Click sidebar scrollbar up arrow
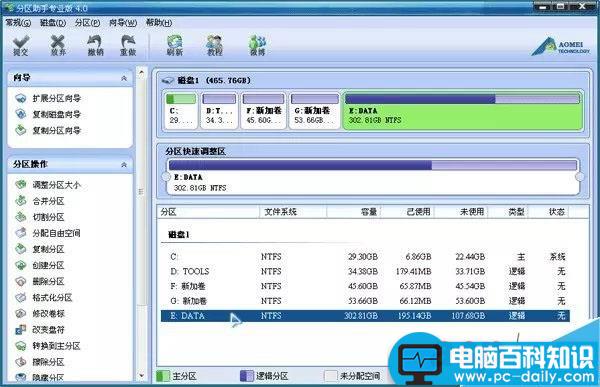Viewport: 600px width, 387px height. click(x=142, y=72)
